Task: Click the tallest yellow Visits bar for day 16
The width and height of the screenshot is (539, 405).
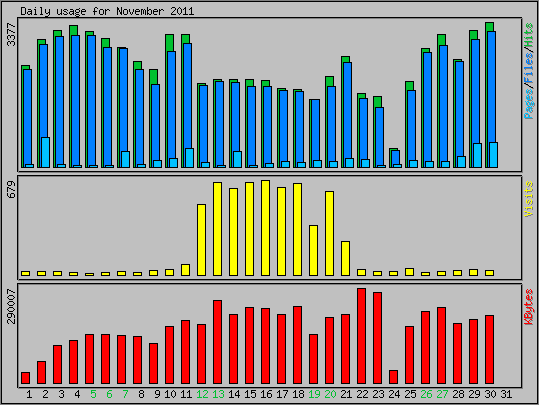Action: (265, 228)
